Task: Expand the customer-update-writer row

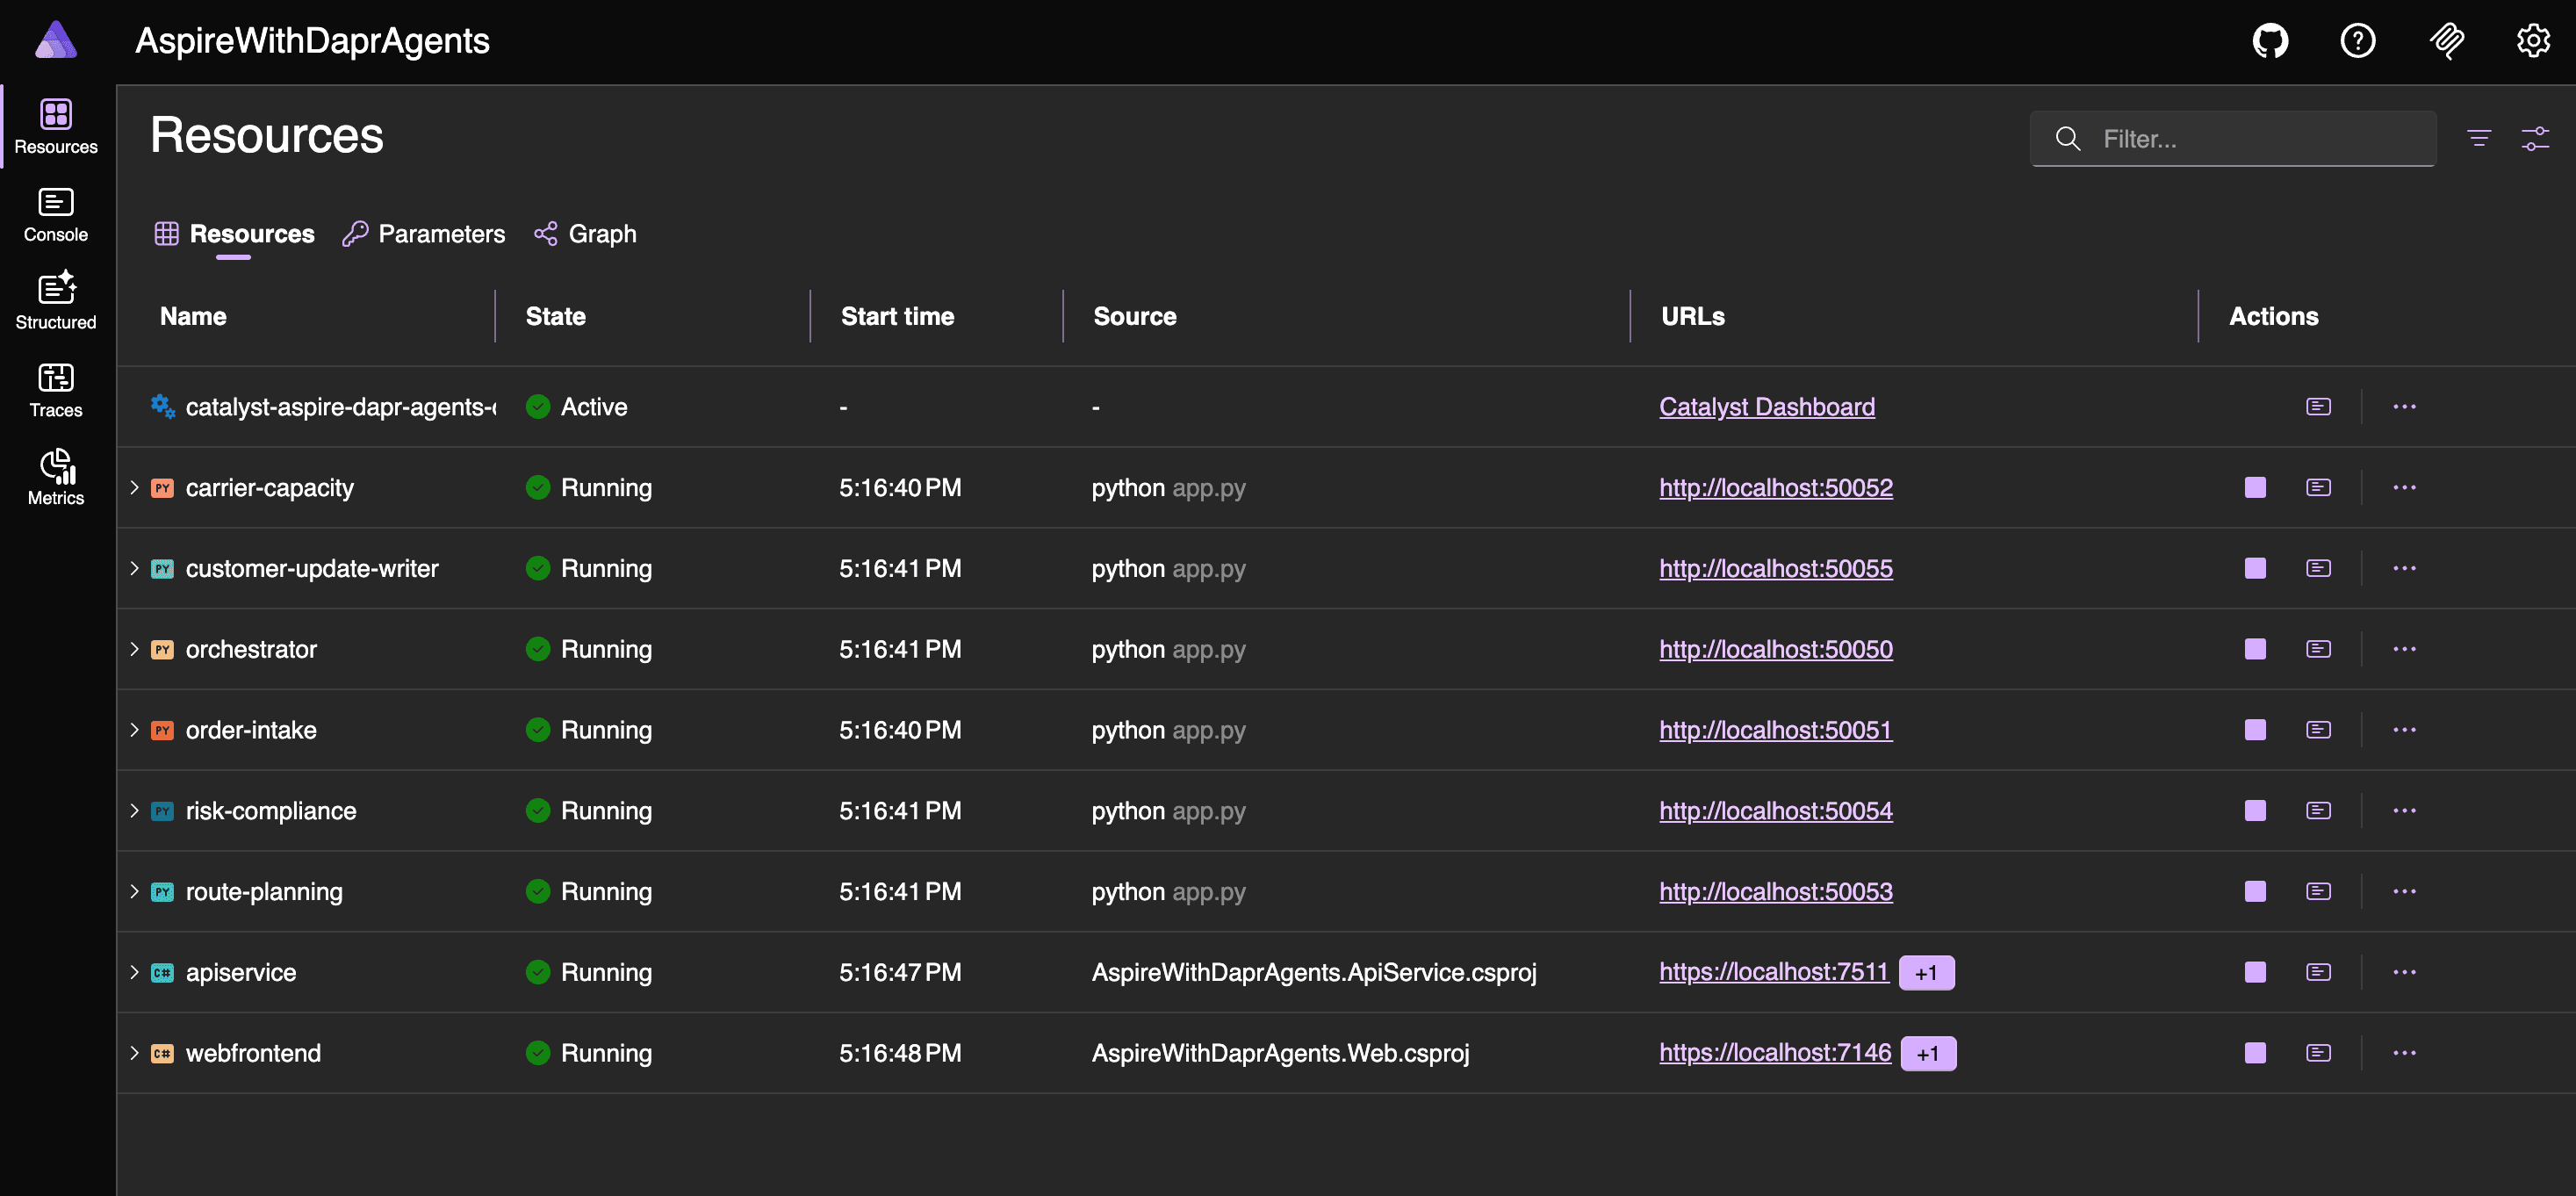Action: (x=134, y=568)
